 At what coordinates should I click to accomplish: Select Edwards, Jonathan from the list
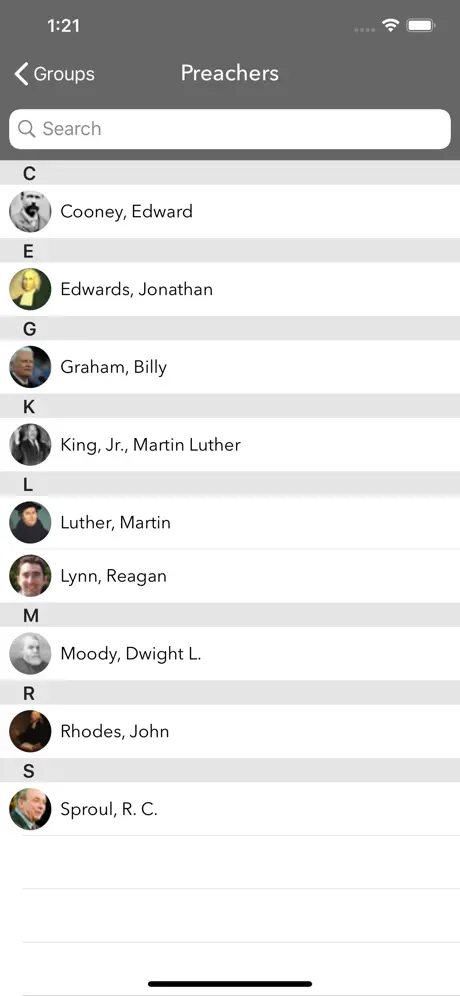tap(230, 289)
